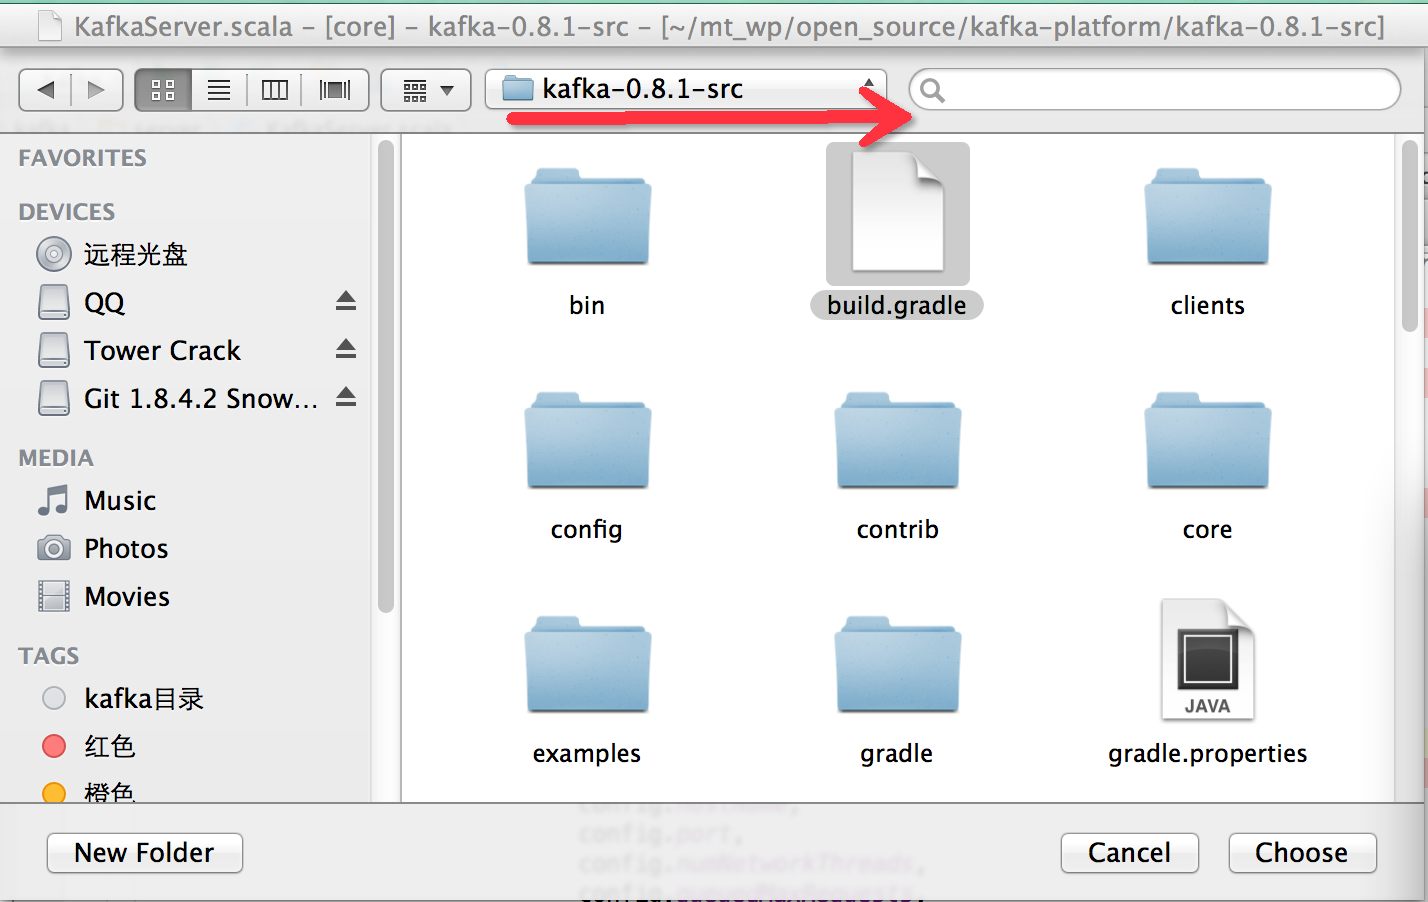Click the MEDIA sidebar heading
Screen dimensions: 1428x902
[x=56, y=458]
